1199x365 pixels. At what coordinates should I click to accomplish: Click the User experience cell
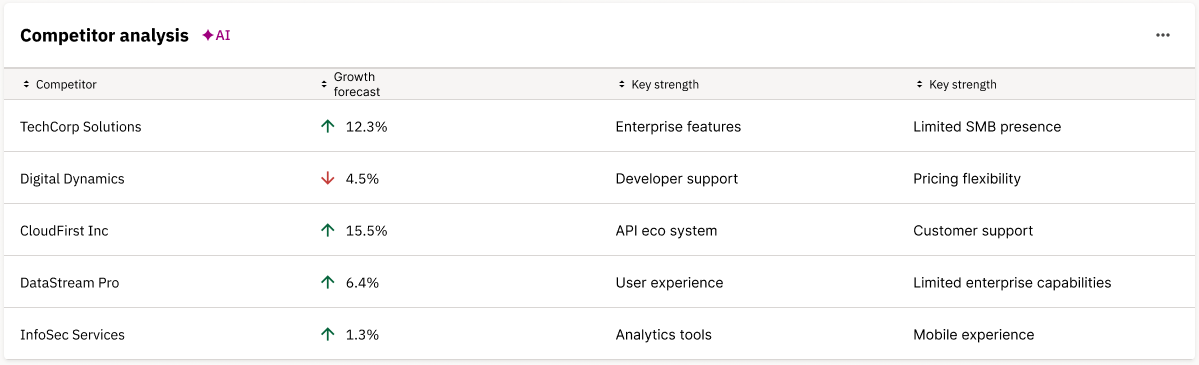pyautogui.click(x=669, y=282)
